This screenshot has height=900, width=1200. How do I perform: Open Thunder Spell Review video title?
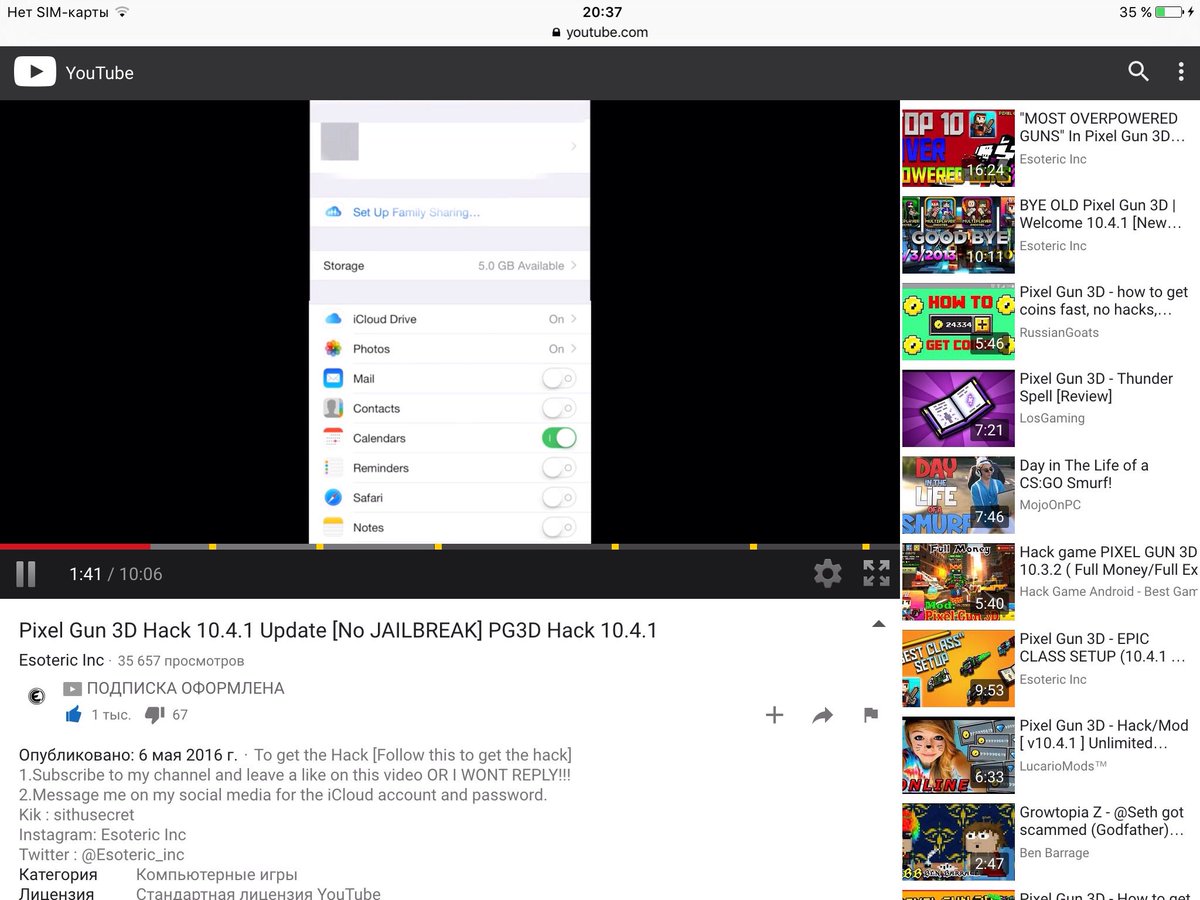click(x=1096, y=387)
